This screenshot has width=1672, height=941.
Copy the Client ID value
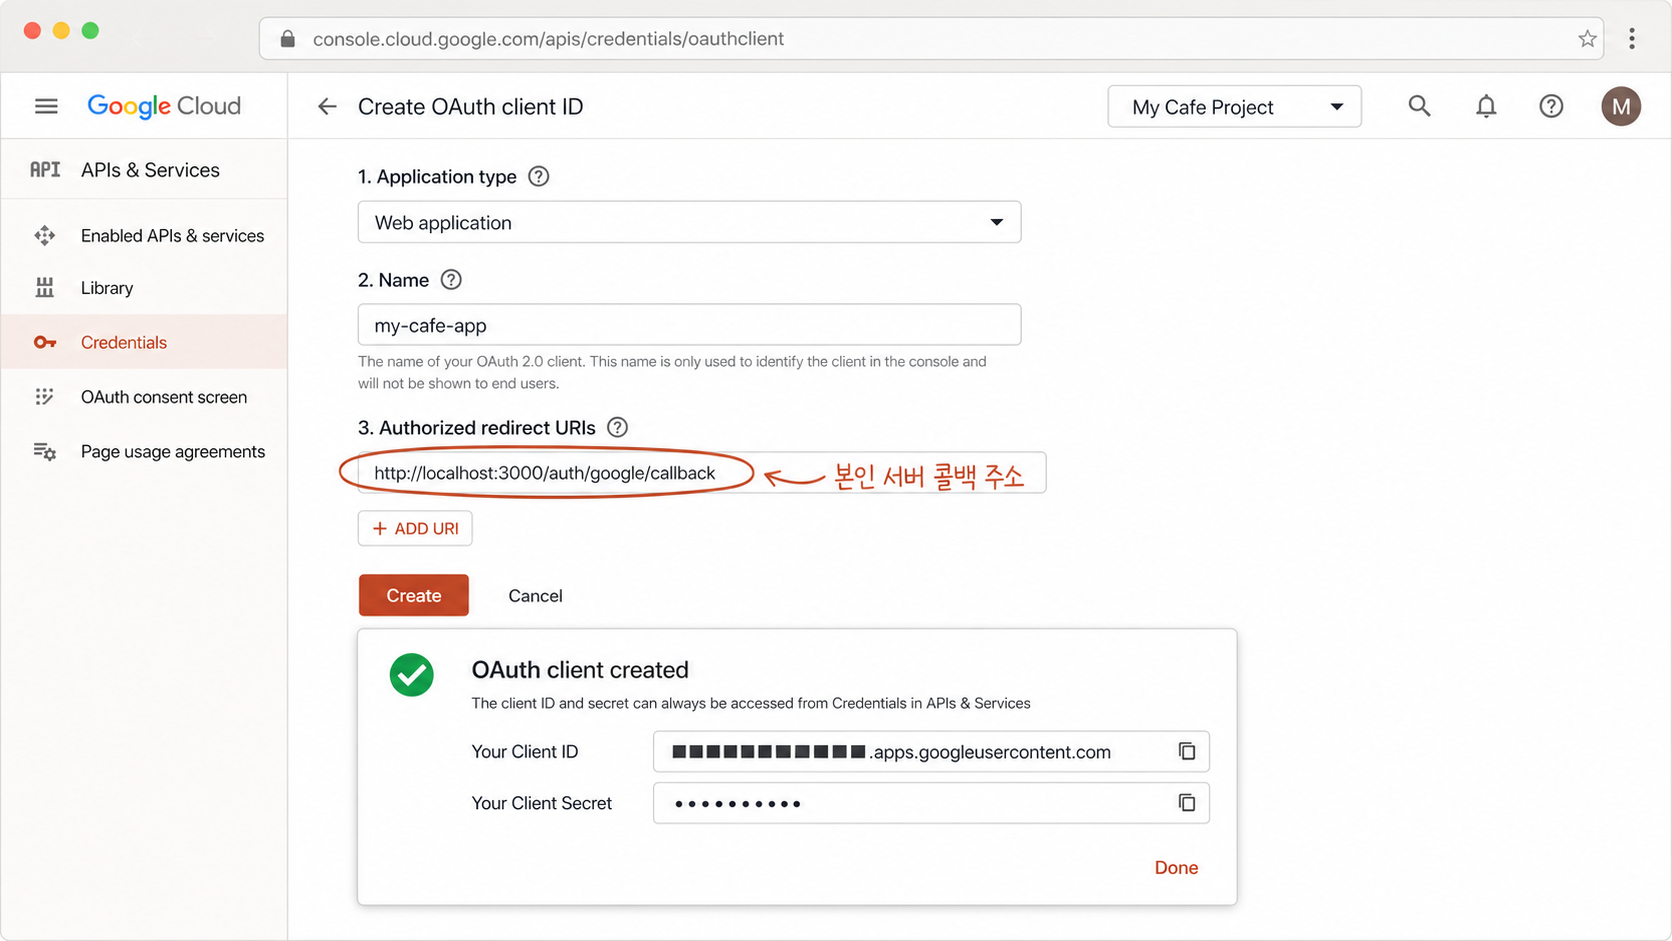click(1186, 751)
